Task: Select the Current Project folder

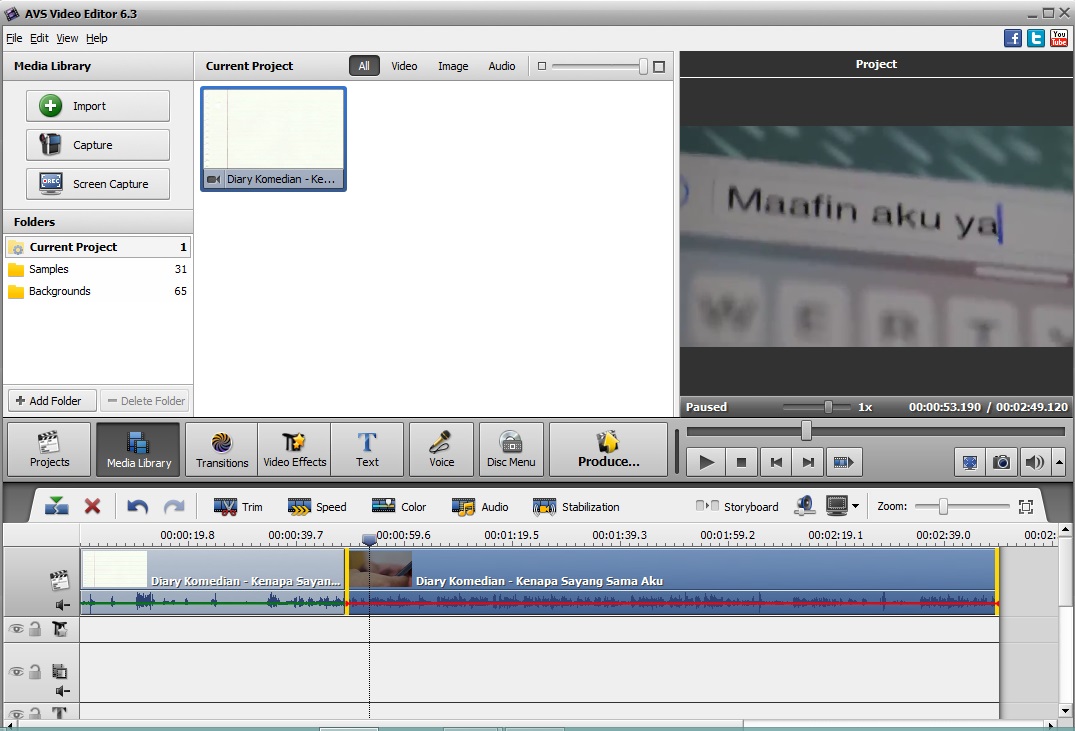Action: pyautogui.click(x=97, y=247)
